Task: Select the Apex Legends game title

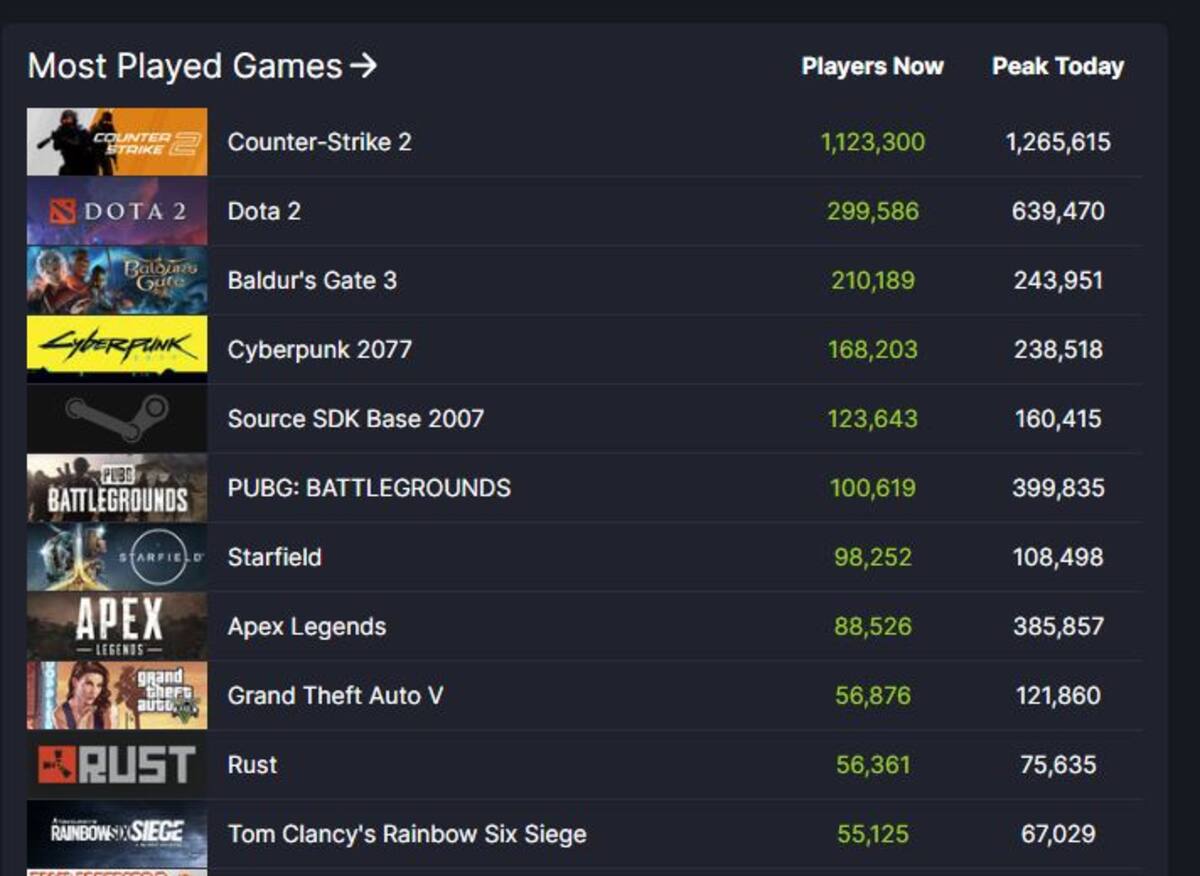Action: 306,626
